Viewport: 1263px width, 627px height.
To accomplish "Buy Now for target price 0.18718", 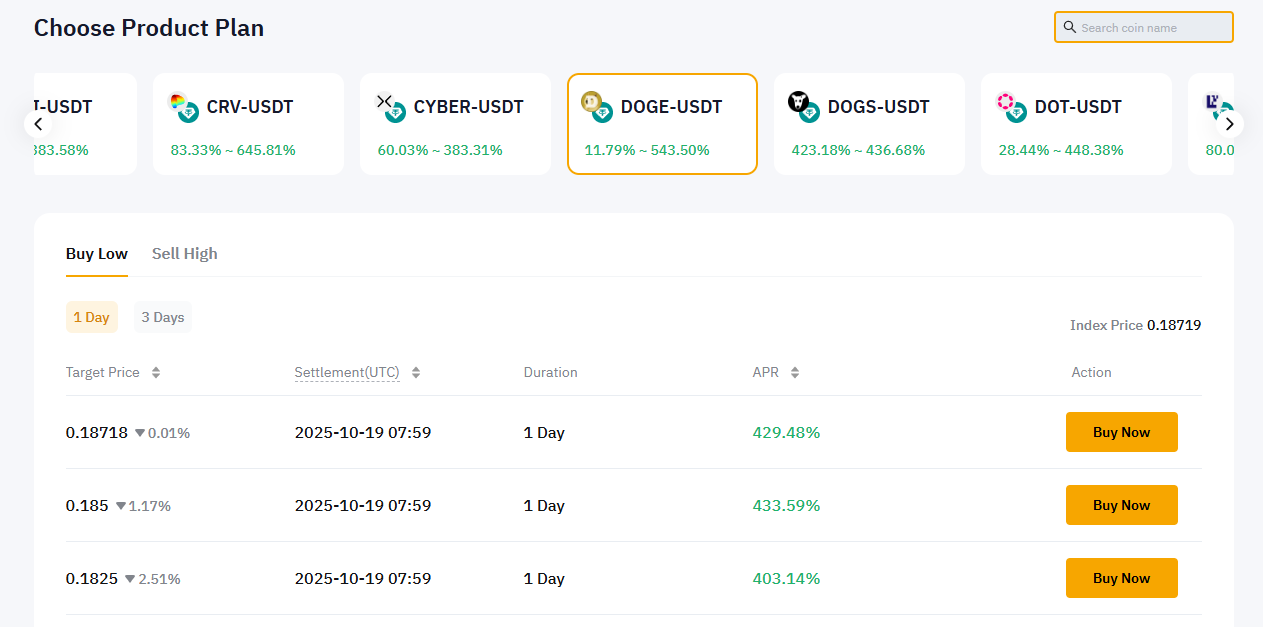I will point(1122,432).
